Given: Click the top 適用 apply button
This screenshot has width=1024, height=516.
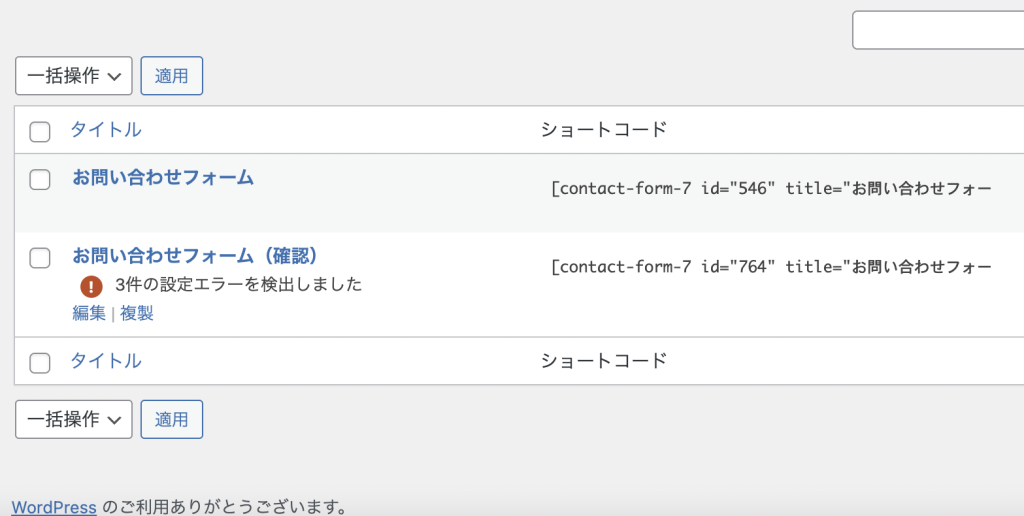Looking at the screenshot, I should pyautogui.click(x=172, y=76).
